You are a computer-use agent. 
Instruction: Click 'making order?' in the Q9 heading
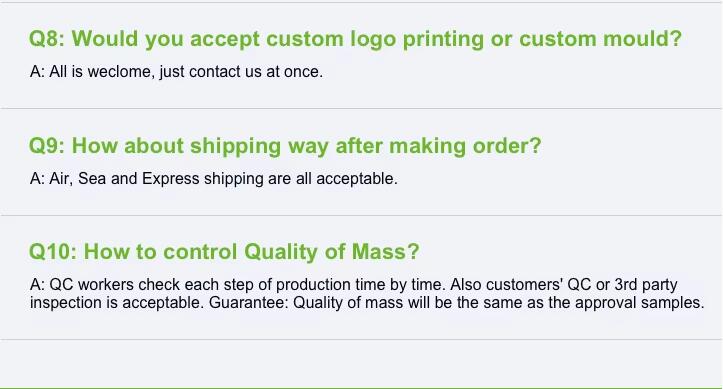click(465, 147)
